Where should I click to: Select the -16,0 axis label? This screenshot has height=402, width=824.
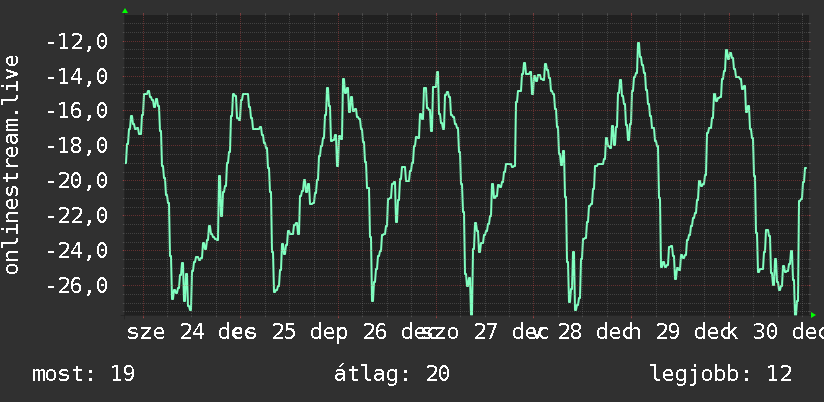(x=77, y=111)
